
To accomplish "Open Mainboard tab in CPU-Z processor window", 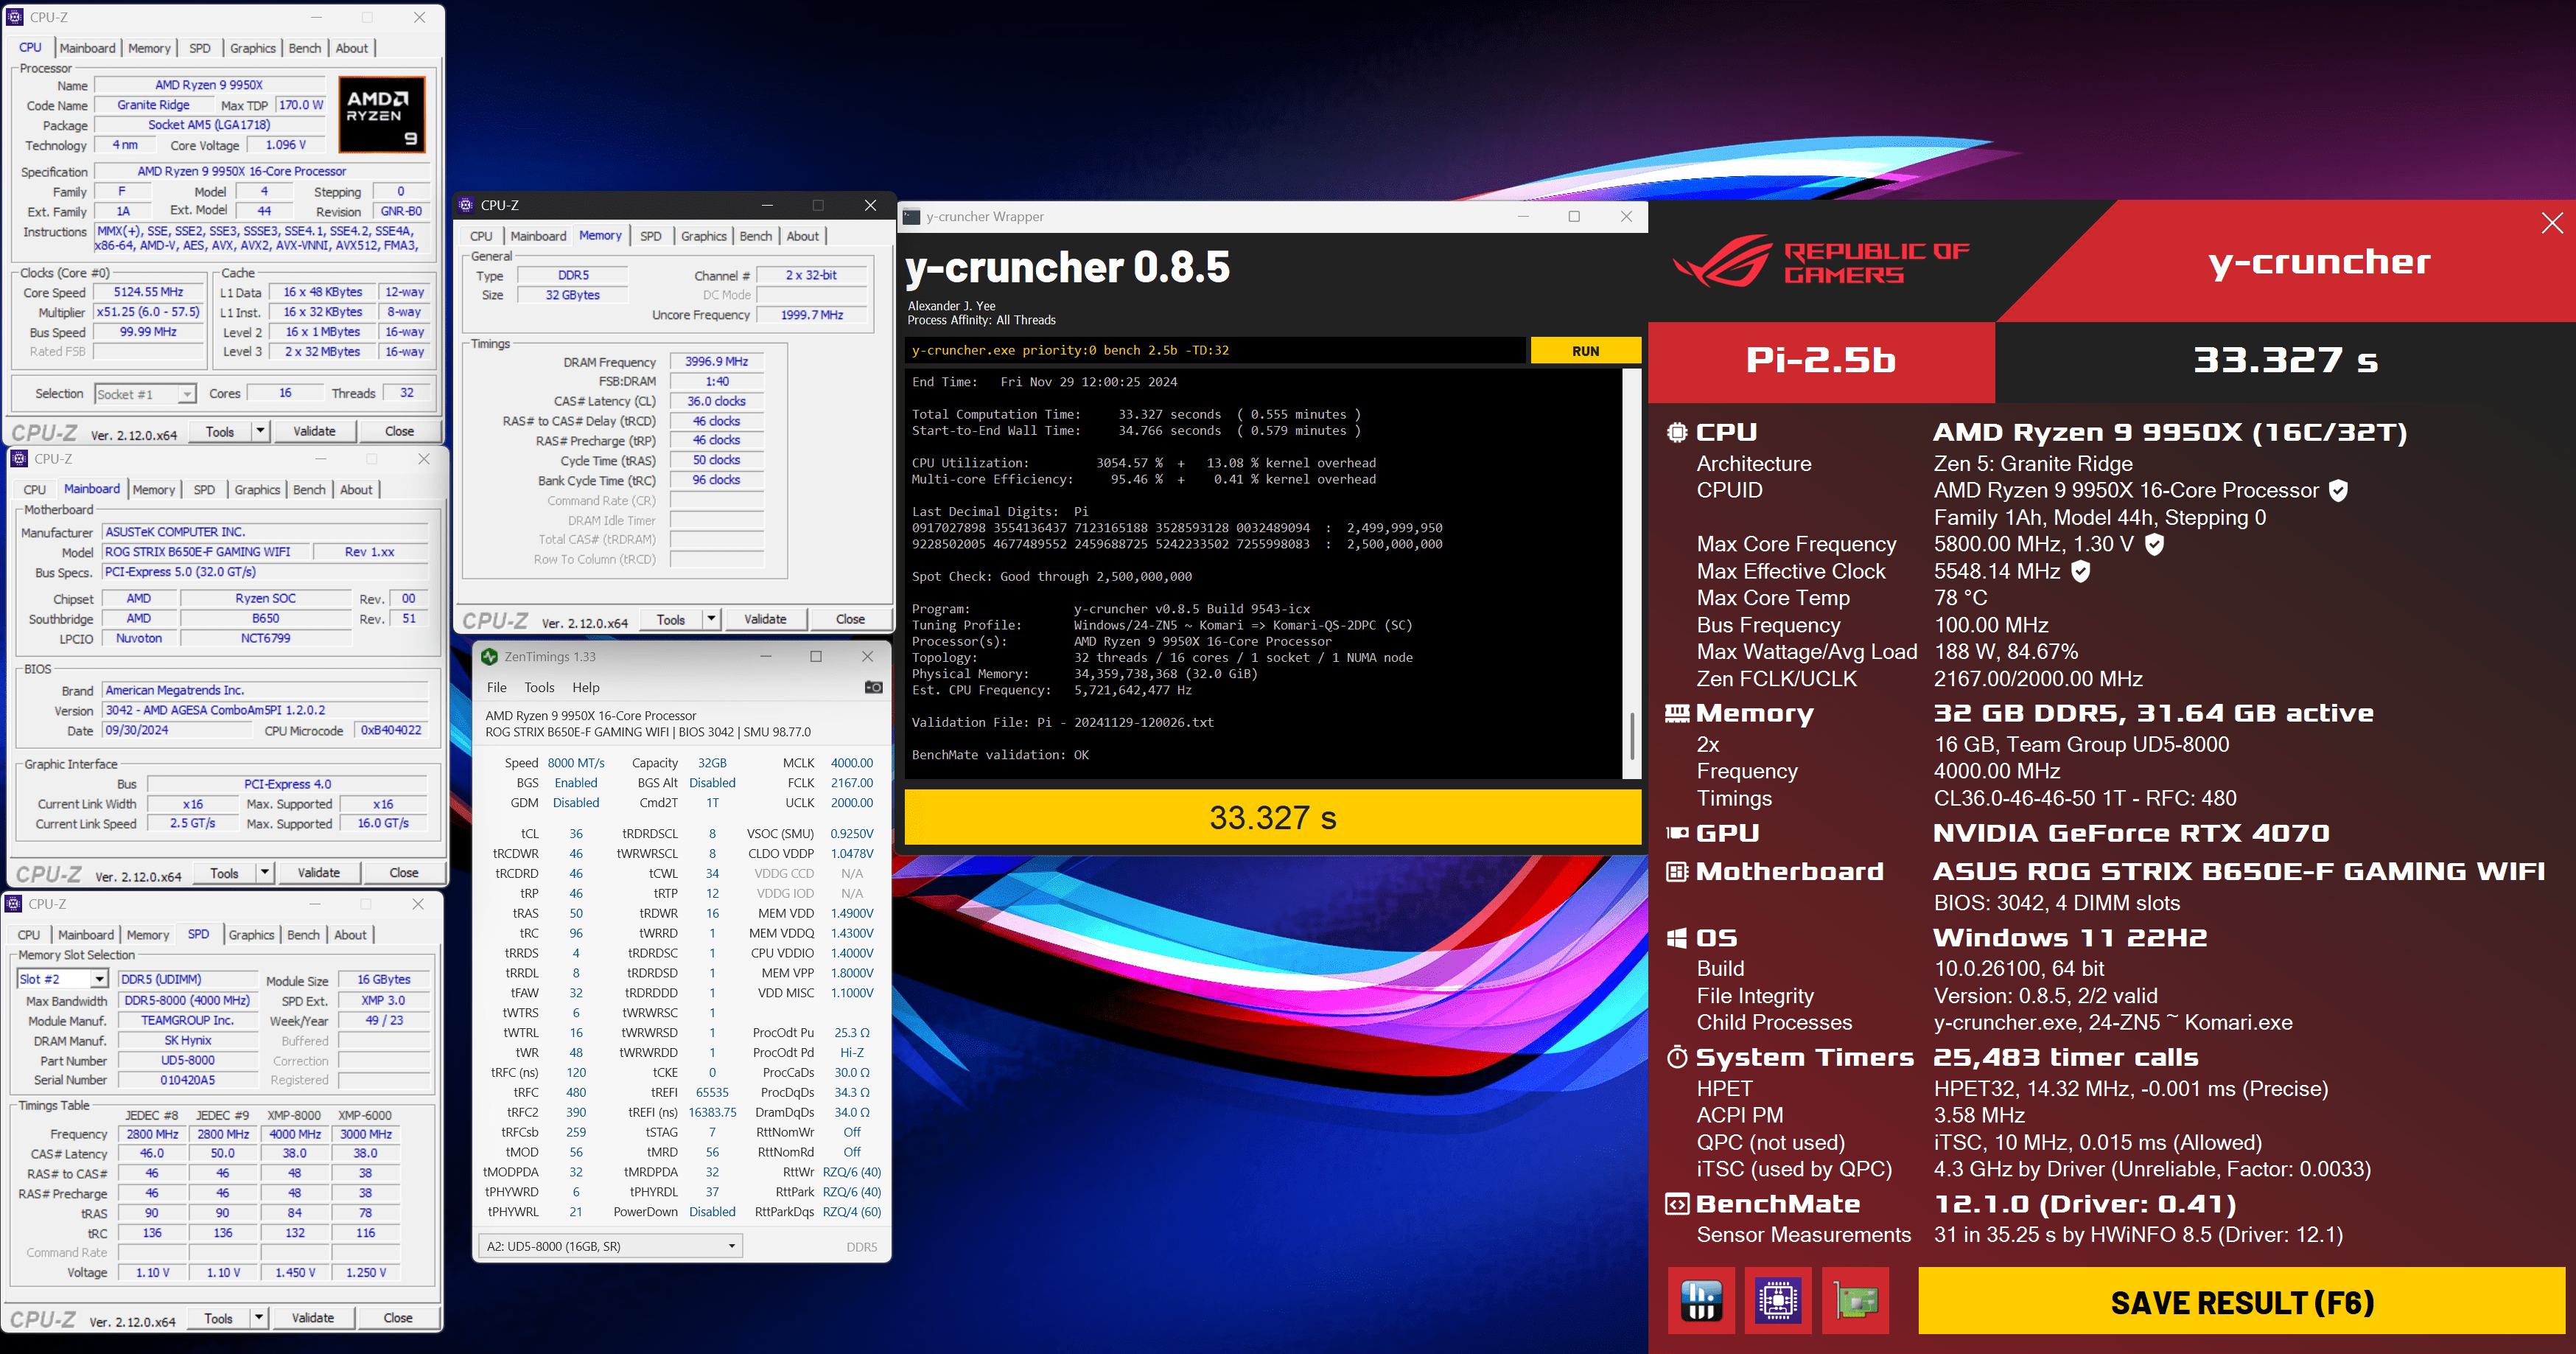I will coord(87,48).
